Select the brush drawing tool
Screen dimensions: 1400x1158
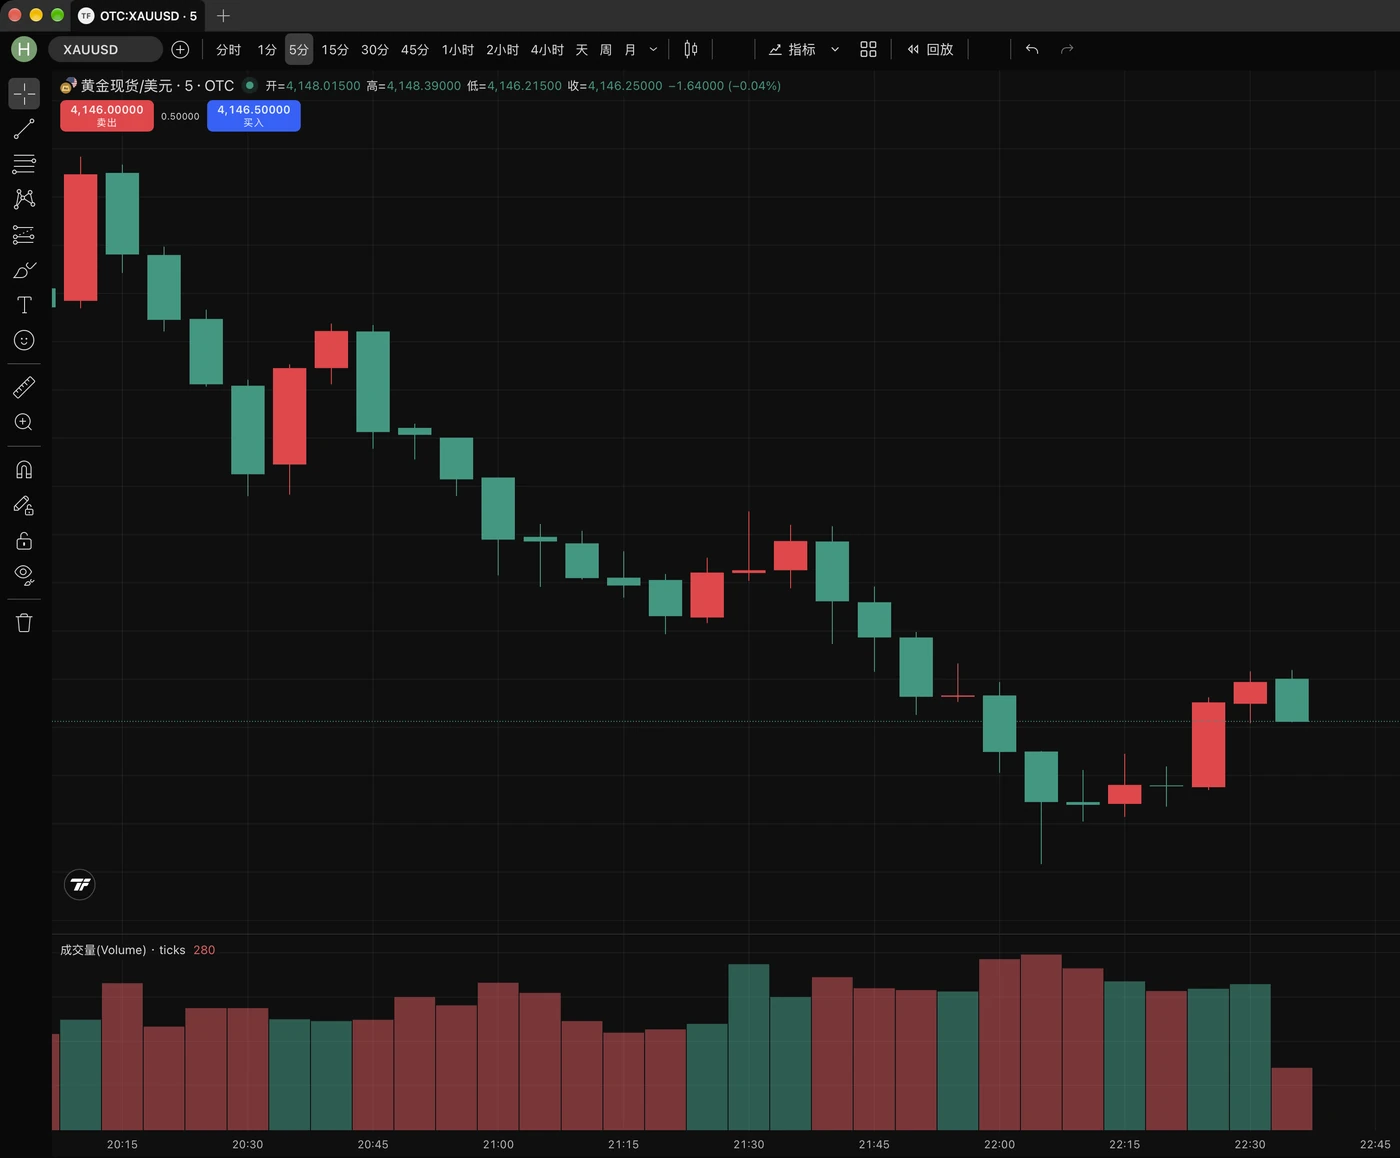click(x=24, y=270)
